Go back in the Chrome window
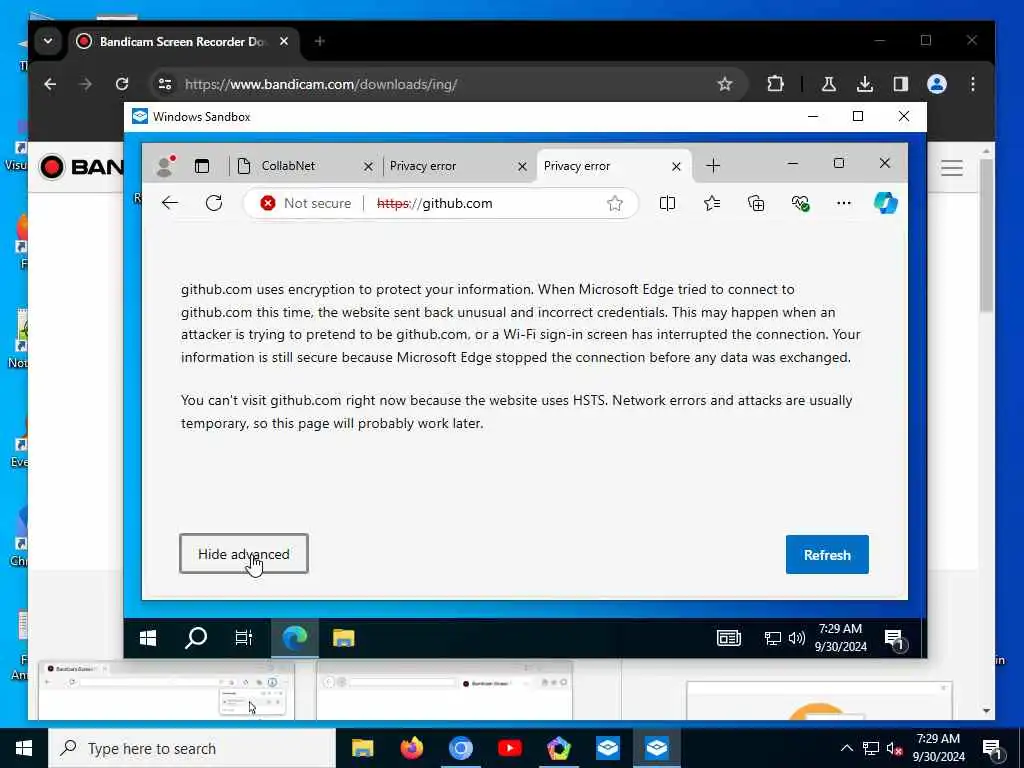The height and width of the screenshot is (768, 1024). coord(50,84)
